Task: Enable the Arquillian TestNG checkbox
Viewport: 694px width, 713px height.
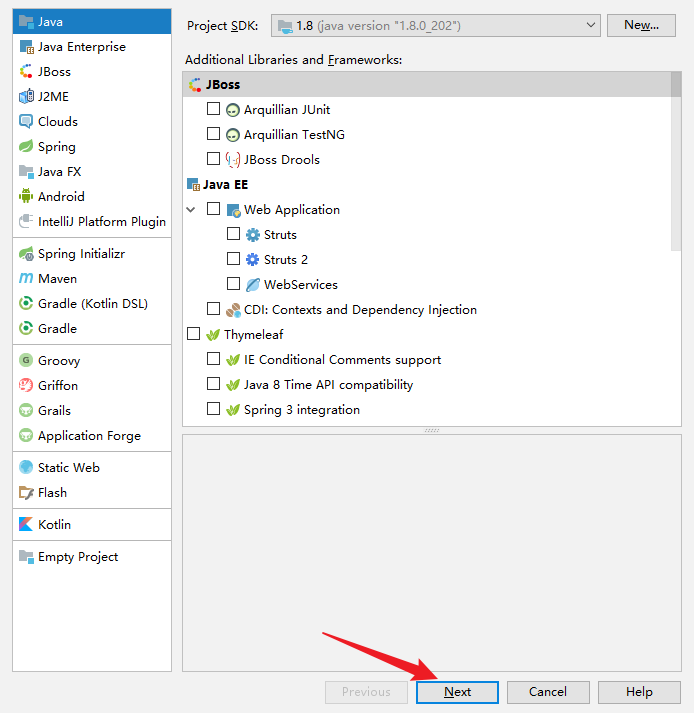Action: 213,134
